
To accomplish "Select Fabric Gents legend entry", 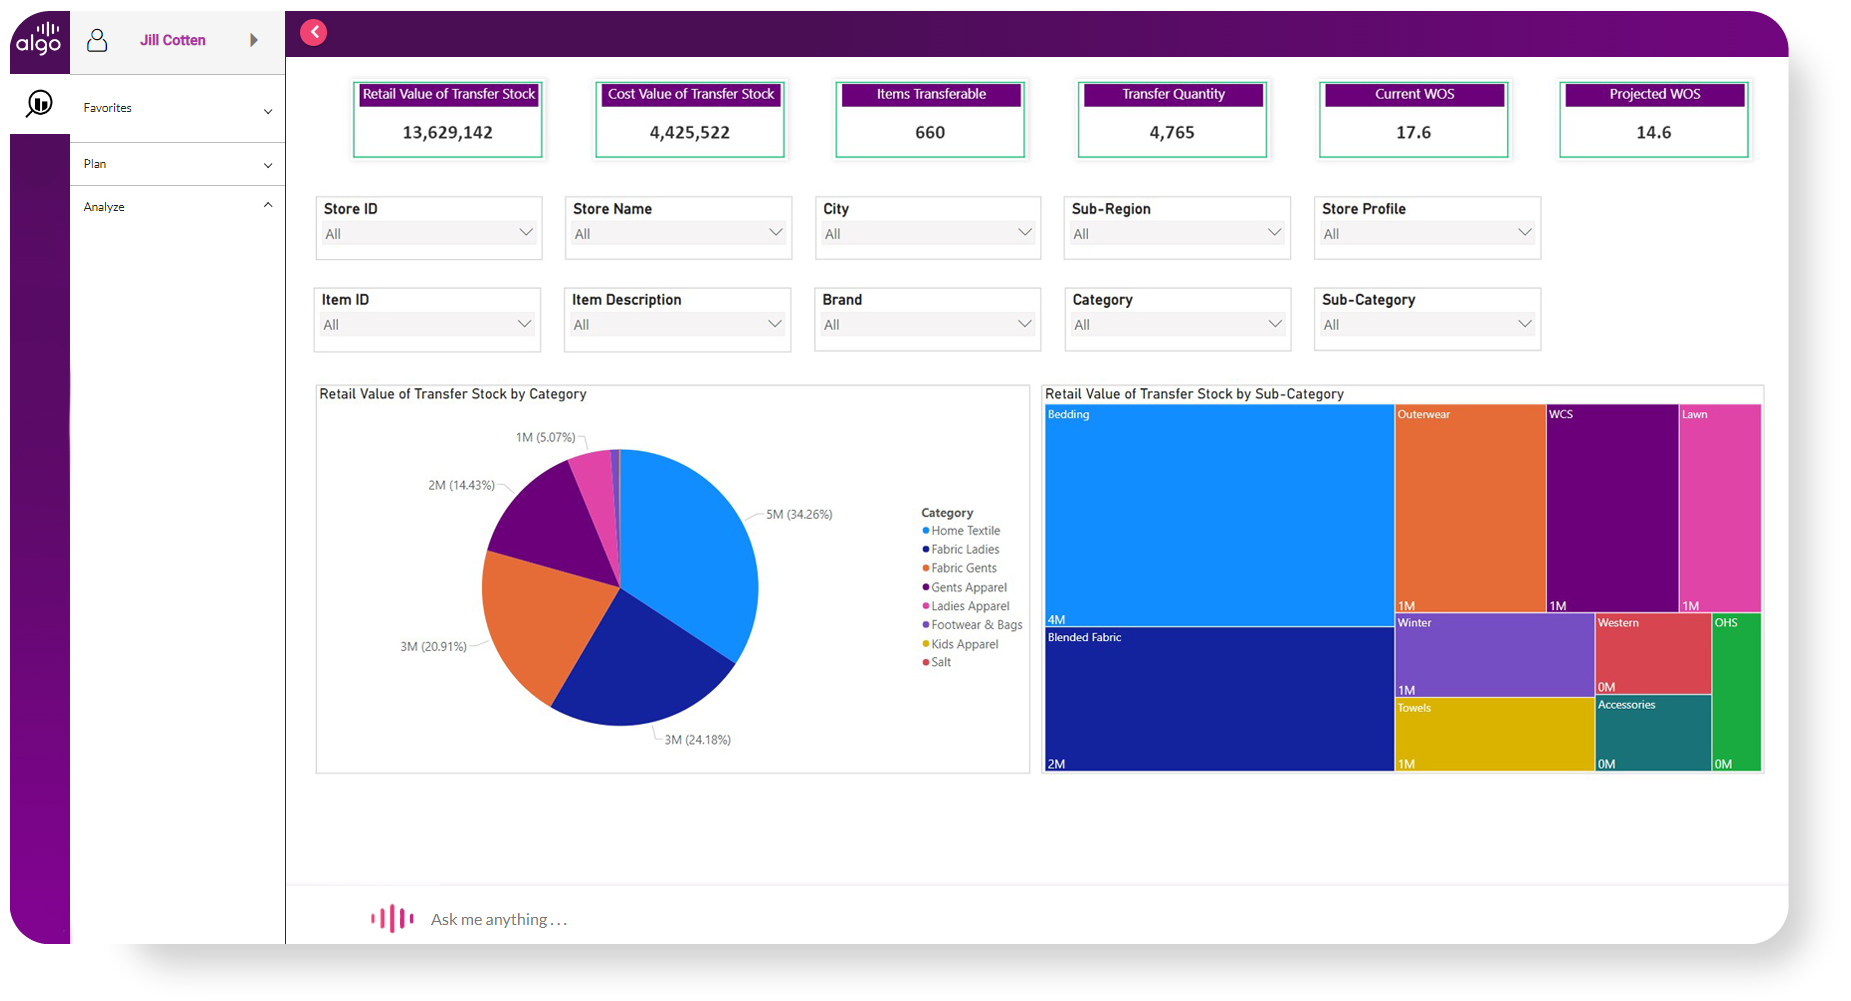I will (x=963, y=568).
